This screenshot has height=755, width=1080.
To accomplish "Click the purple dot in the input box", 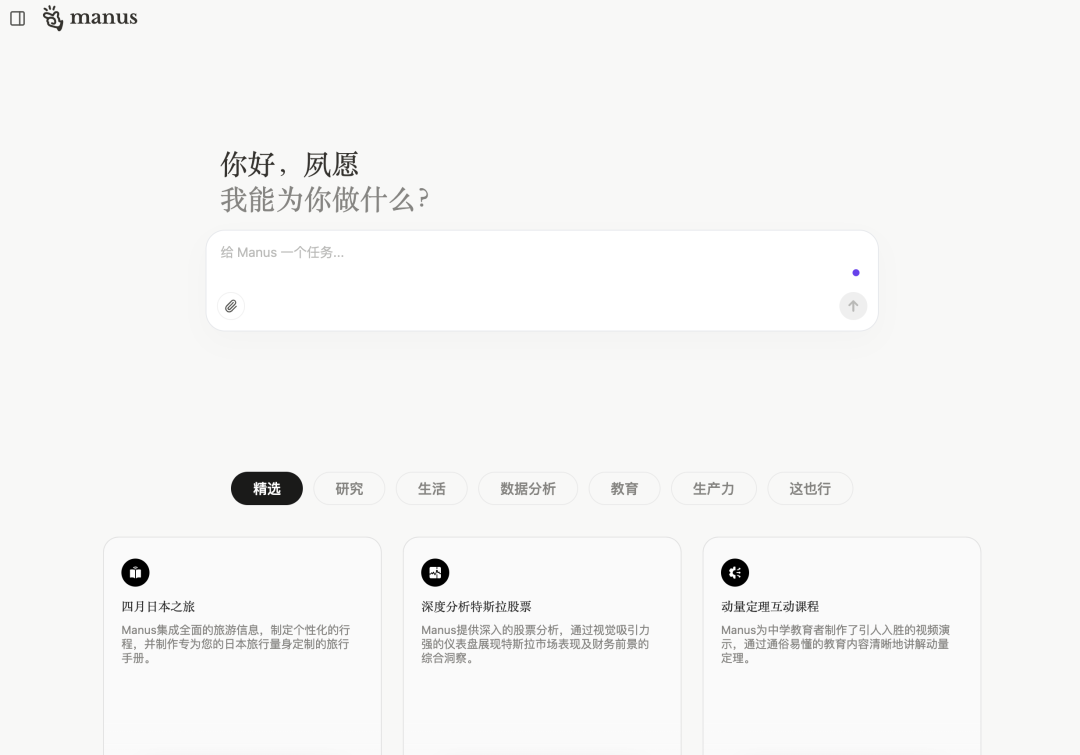I will pyautogui.click(x=855, y=273).
